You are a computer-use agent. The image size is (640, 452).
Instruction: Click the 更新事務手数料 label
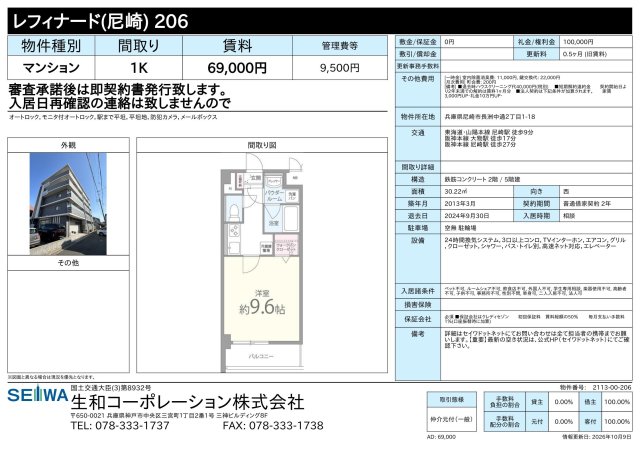tap(418, 66)
